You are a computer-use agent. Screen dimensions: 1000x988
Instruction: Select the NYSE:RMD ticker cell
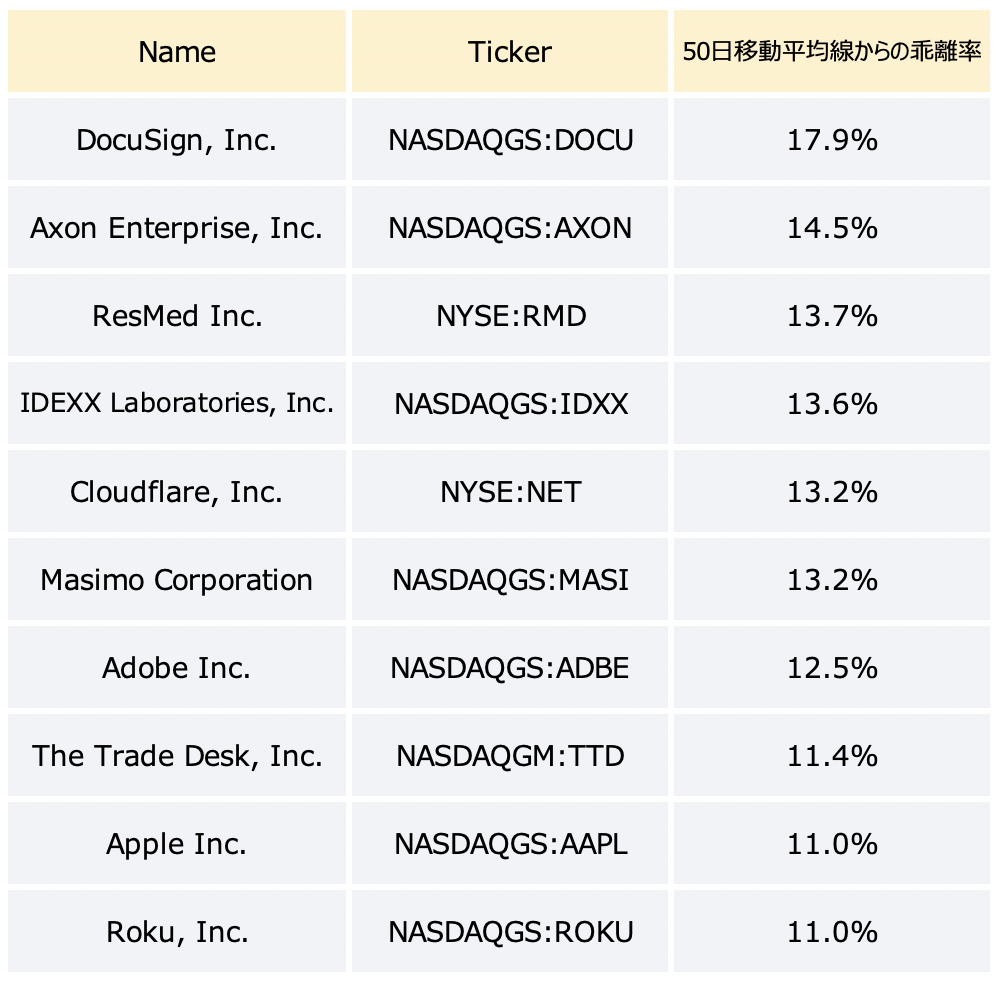[x=510, y=315]
